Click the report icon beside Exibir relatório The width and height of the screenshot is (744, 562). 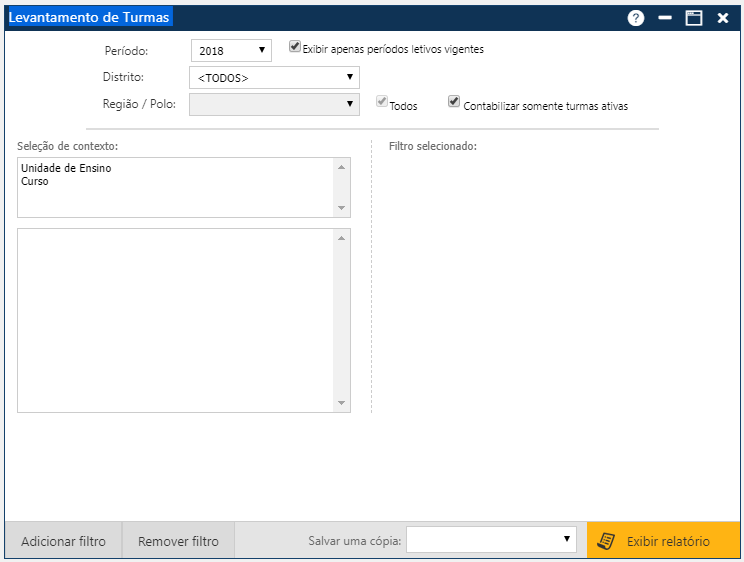click(605, 541)
